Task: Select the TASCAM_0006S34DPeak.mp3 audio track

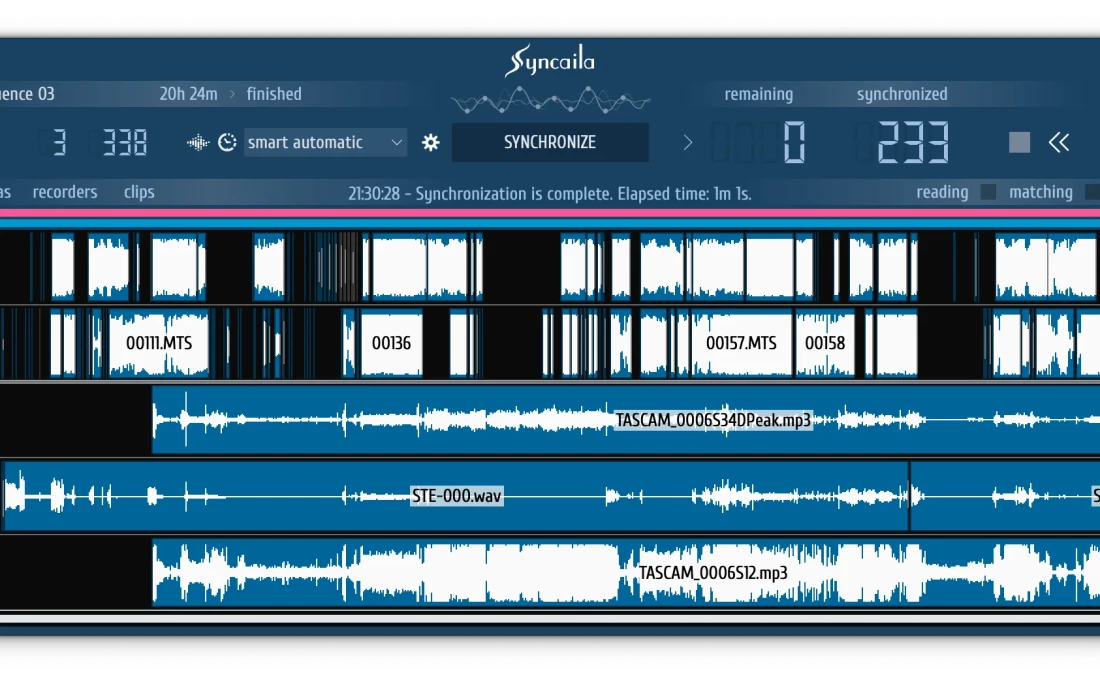Action: (713, 420)
